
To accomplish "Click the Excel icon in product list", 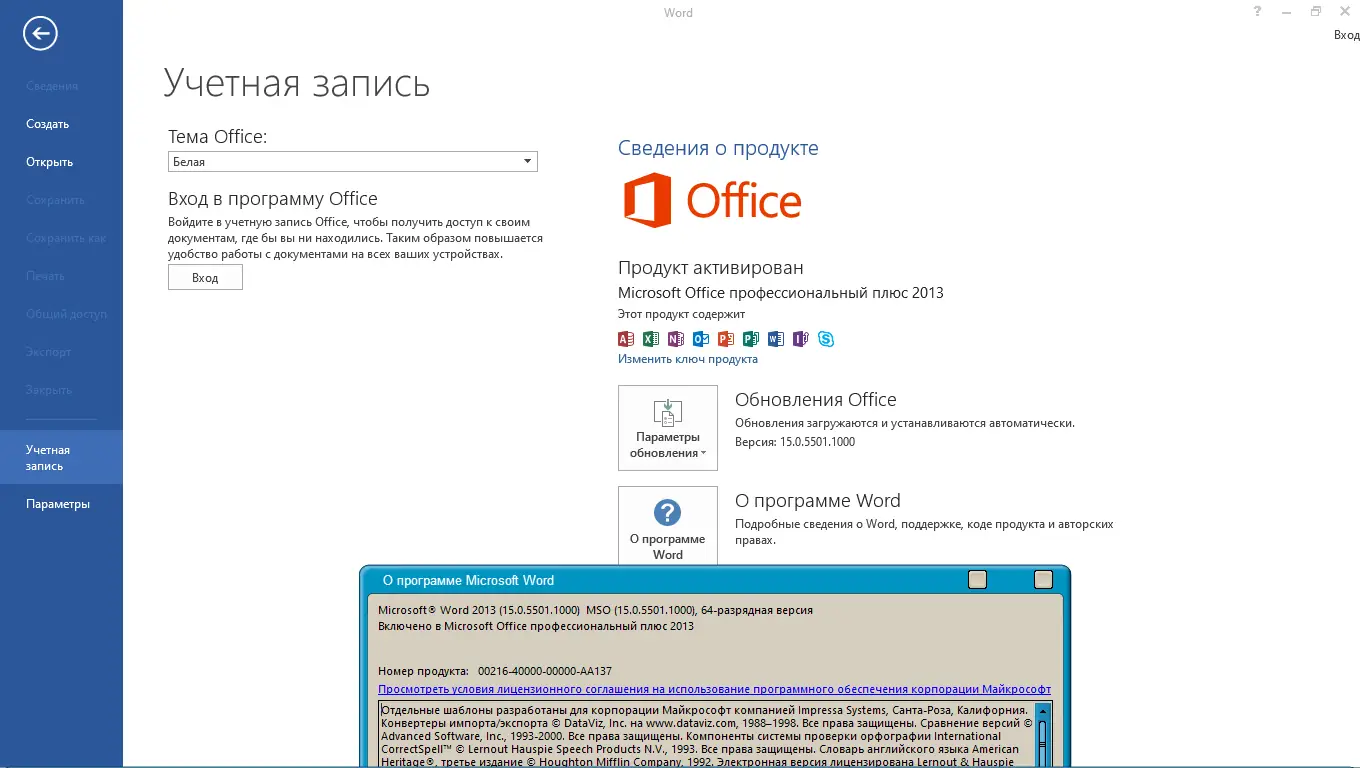I will (x=651, y=339).
